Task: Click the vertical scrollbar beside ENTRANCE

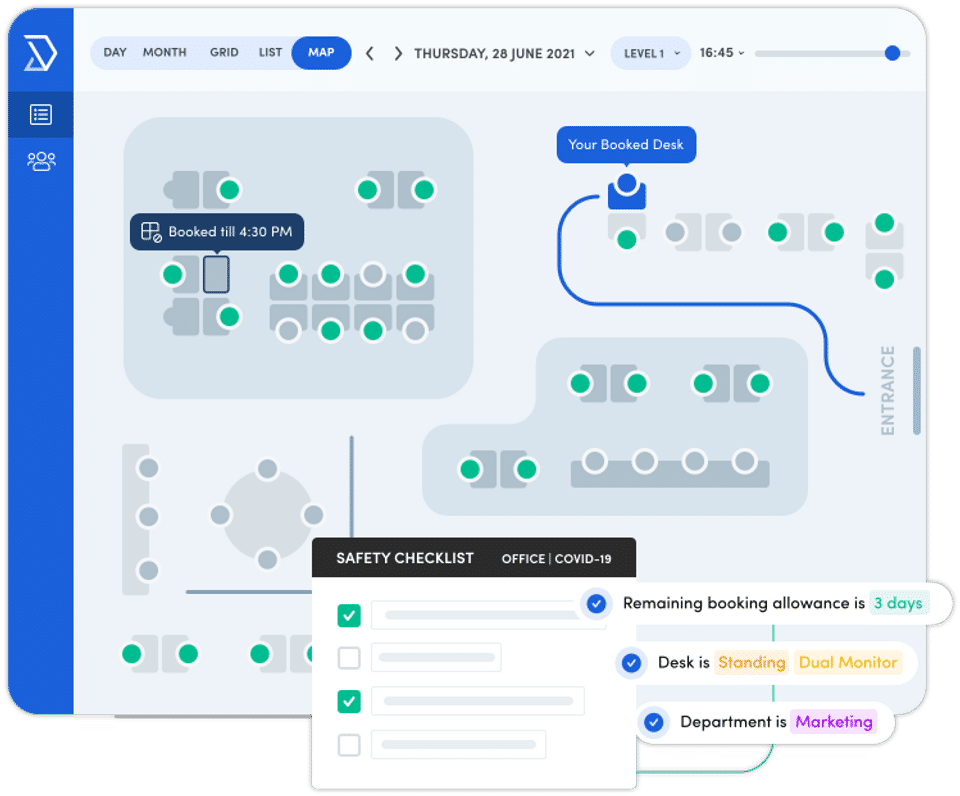Action: [x=917, y=391]
